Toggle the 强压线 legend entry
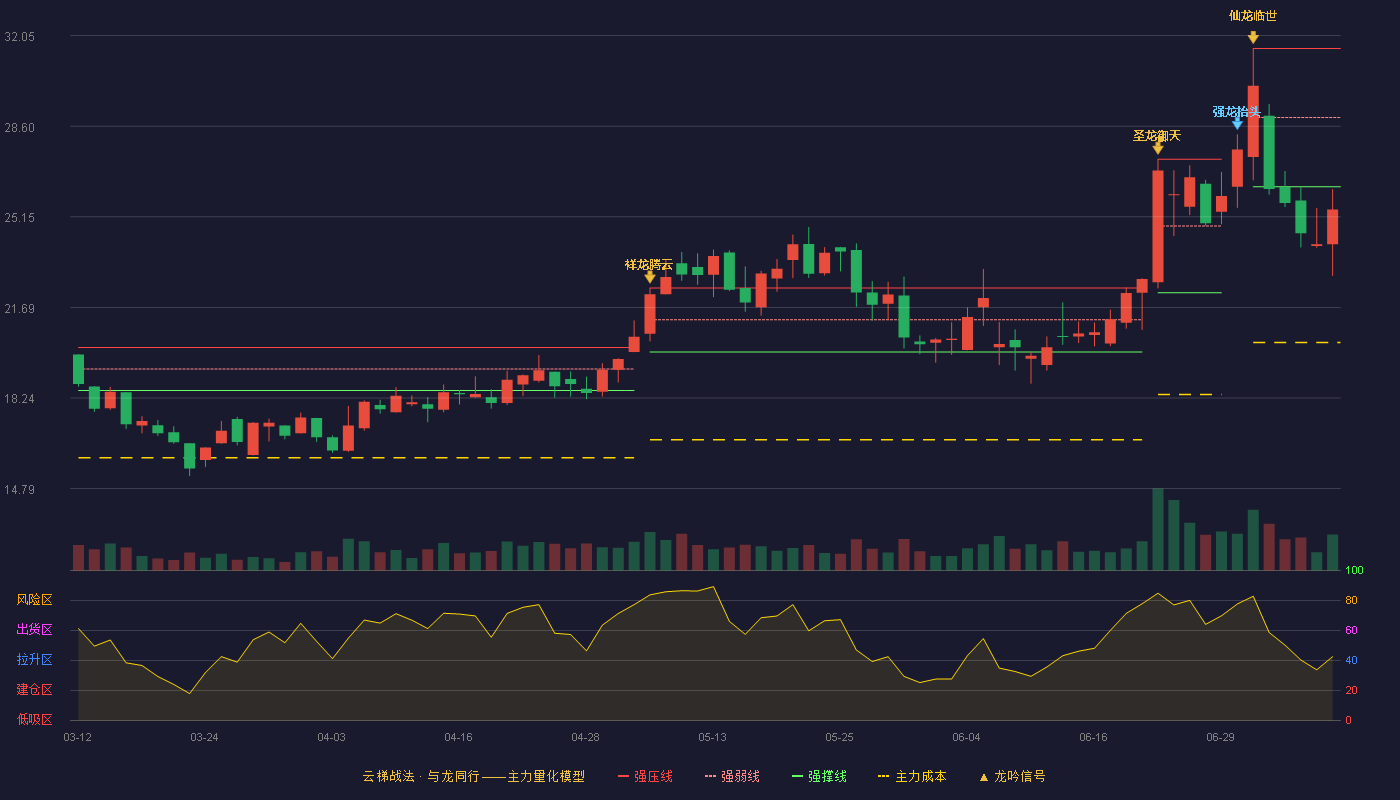The width and height of the screenshot is (1400, 800). (x=645, y=776)
